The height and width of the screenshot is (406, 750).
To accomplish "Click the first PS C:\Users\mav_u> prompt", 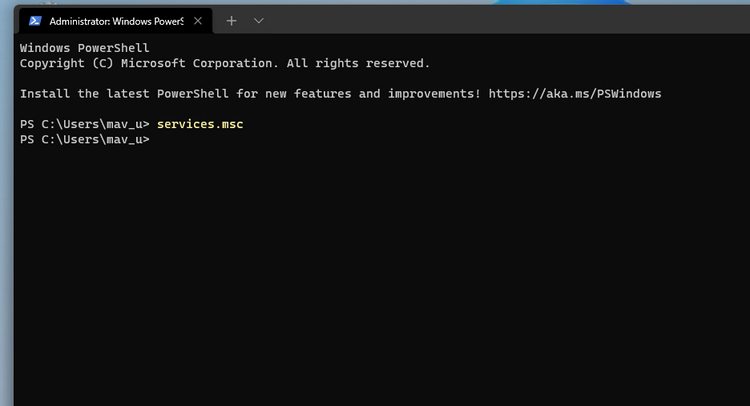I will pyautogui.click(x=84, y=124).
